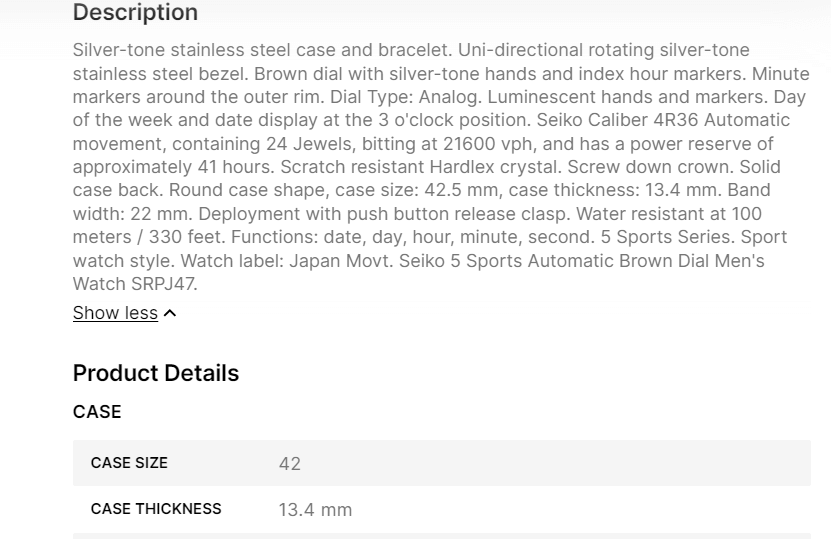Click the 13.4 mm thickness value
831x539 pixels.
pos(315,510)
